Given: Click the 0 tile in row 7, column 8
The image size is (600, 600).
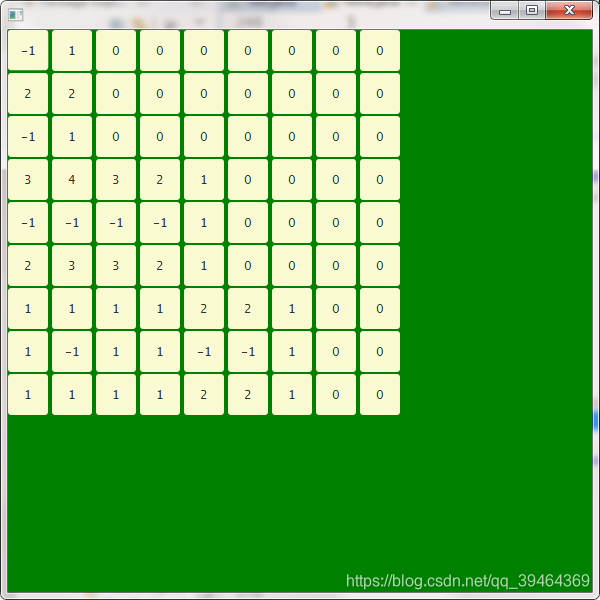Looking at the screenshot, I should click(x=336, y=309).
